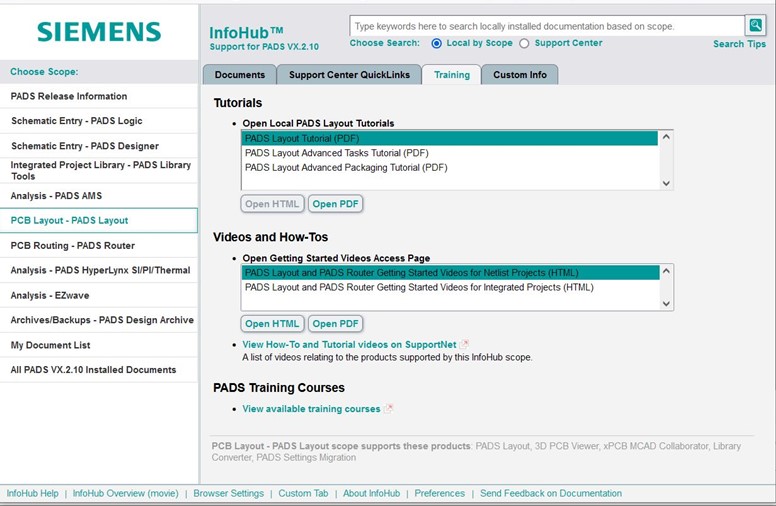This screenshot has height=506, width=776.
Task: Click external link icon beside SupportNet link
Action: coord(464,344)
